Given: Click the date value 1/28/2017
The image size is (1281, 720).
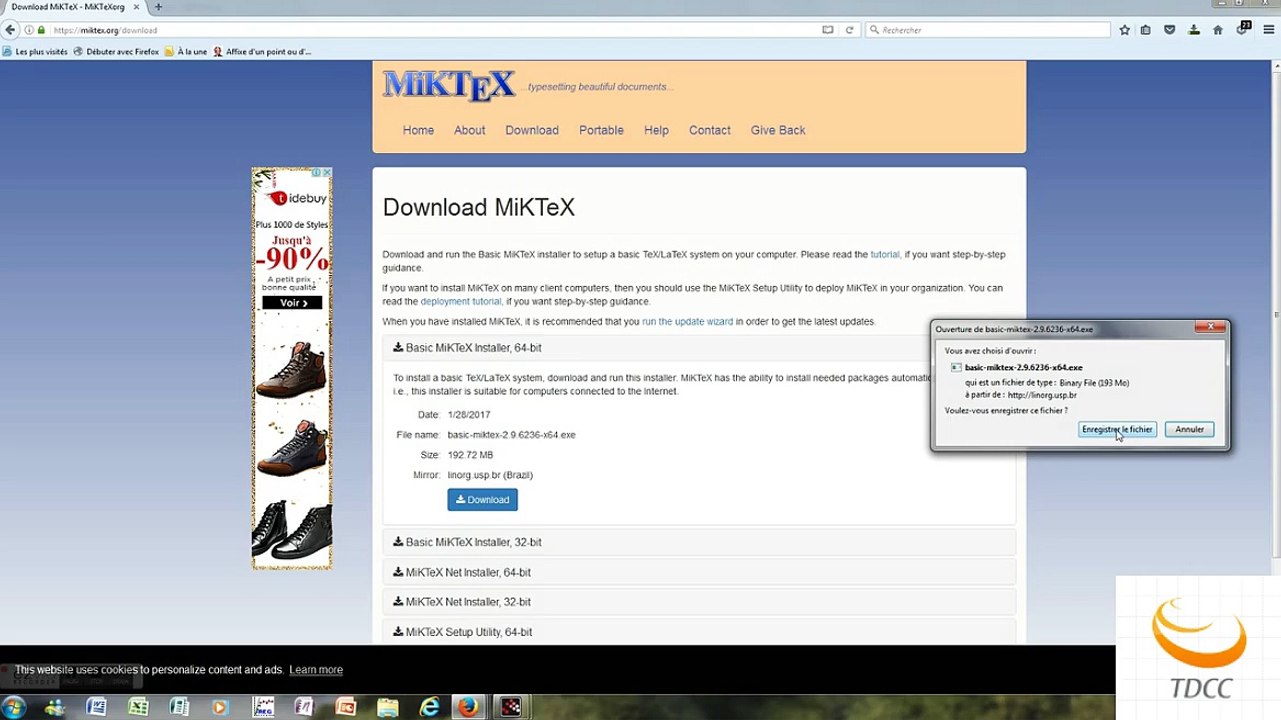Looking at the screenshot, I should tap(469, 415).
